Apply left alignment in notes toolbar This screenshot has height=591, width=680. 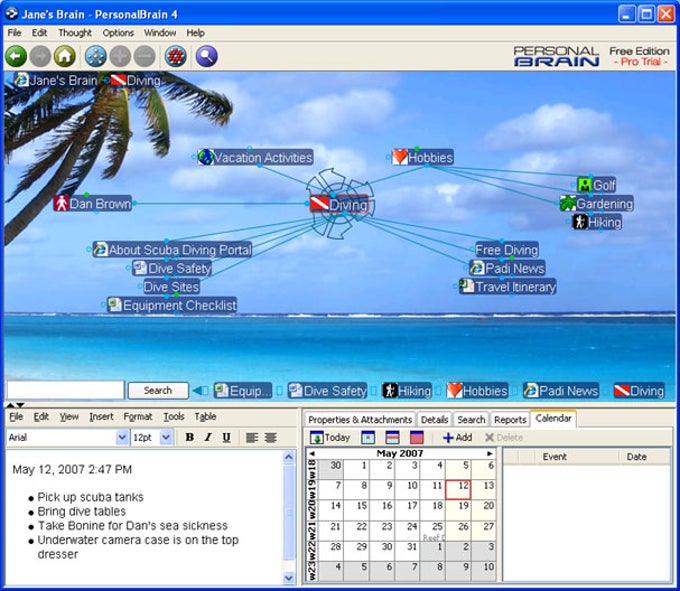(x=252, y=438)
